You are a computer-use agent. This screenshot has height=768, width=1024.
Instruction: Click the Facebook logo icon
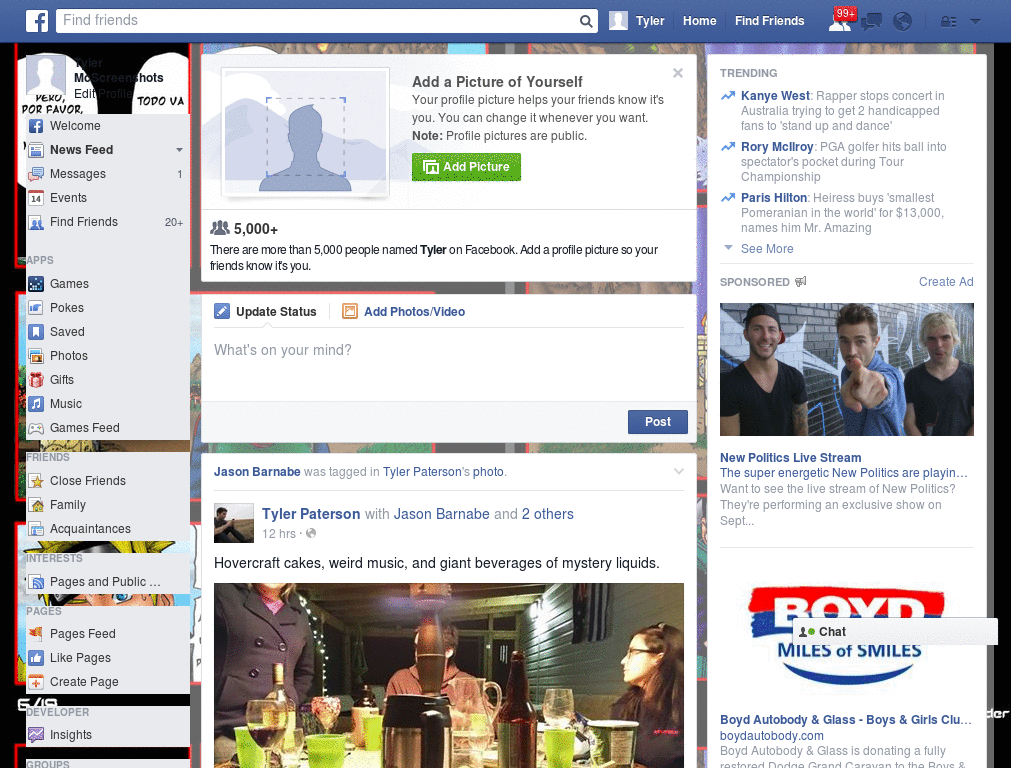pyautogui.click(x=36, y=20)
